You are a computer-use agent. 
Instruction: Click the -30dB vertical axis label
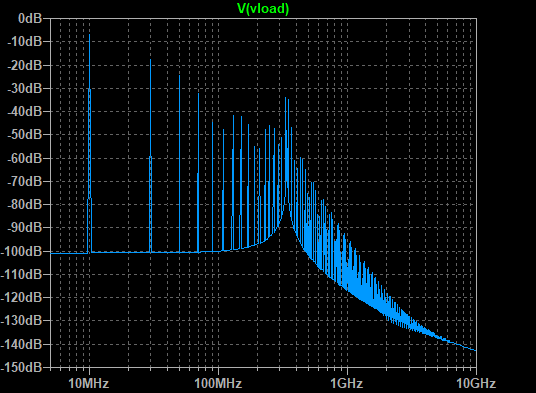[x=25, y=88]
